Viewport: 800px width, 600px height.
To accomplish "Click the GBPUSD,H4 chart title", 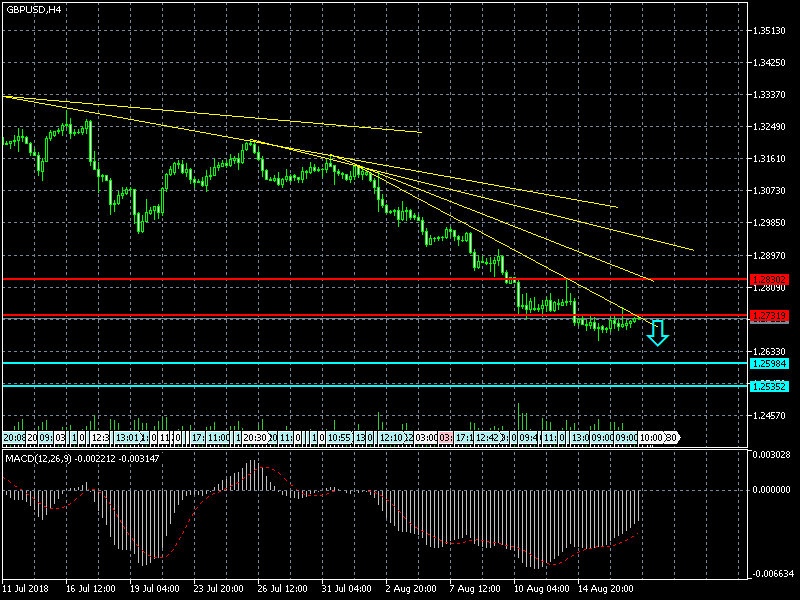I will coord(31,9).
